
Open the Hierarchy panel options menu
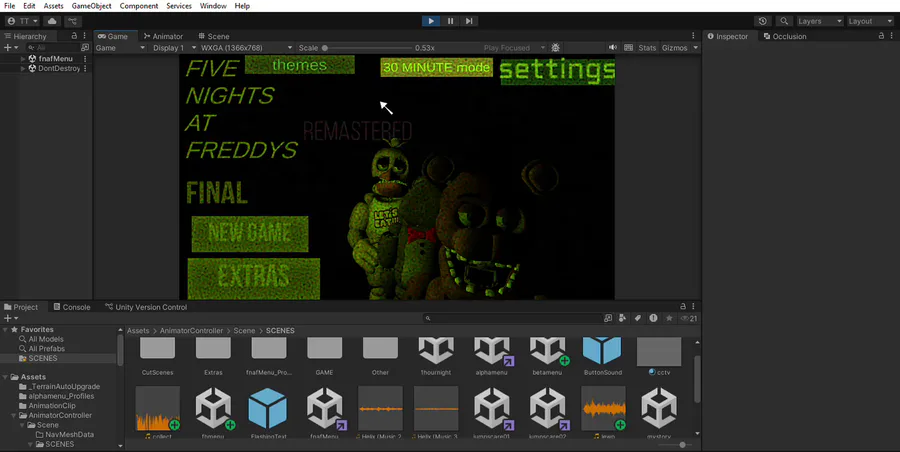pyautogui.click(x=84, y=36)
